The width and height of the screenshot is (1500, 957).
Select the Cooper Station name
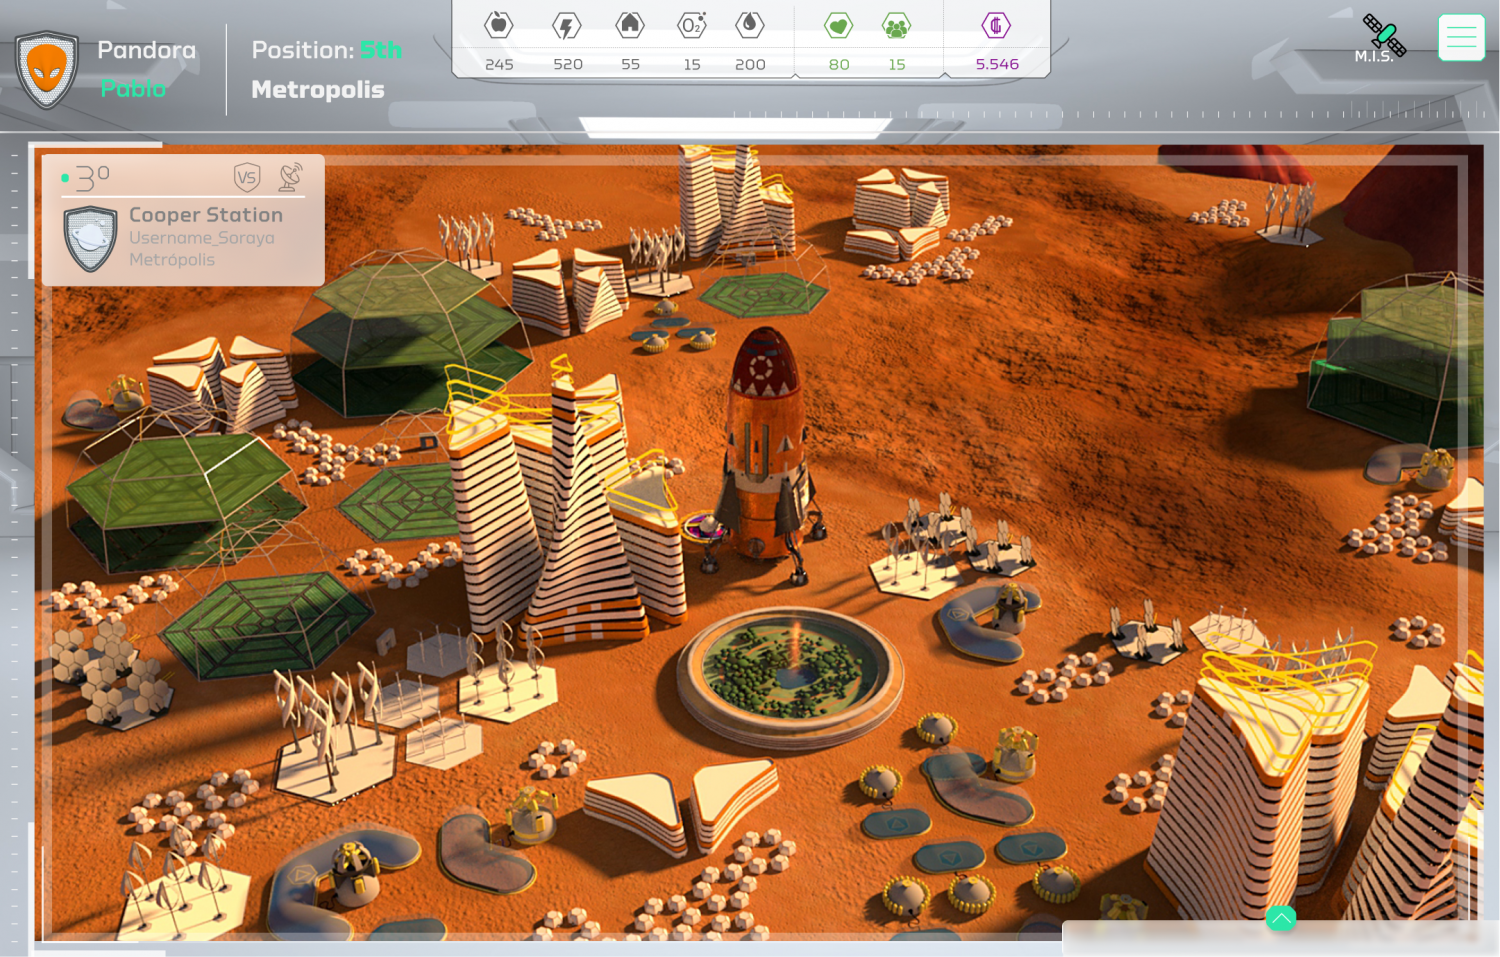(x=206, y=215)
